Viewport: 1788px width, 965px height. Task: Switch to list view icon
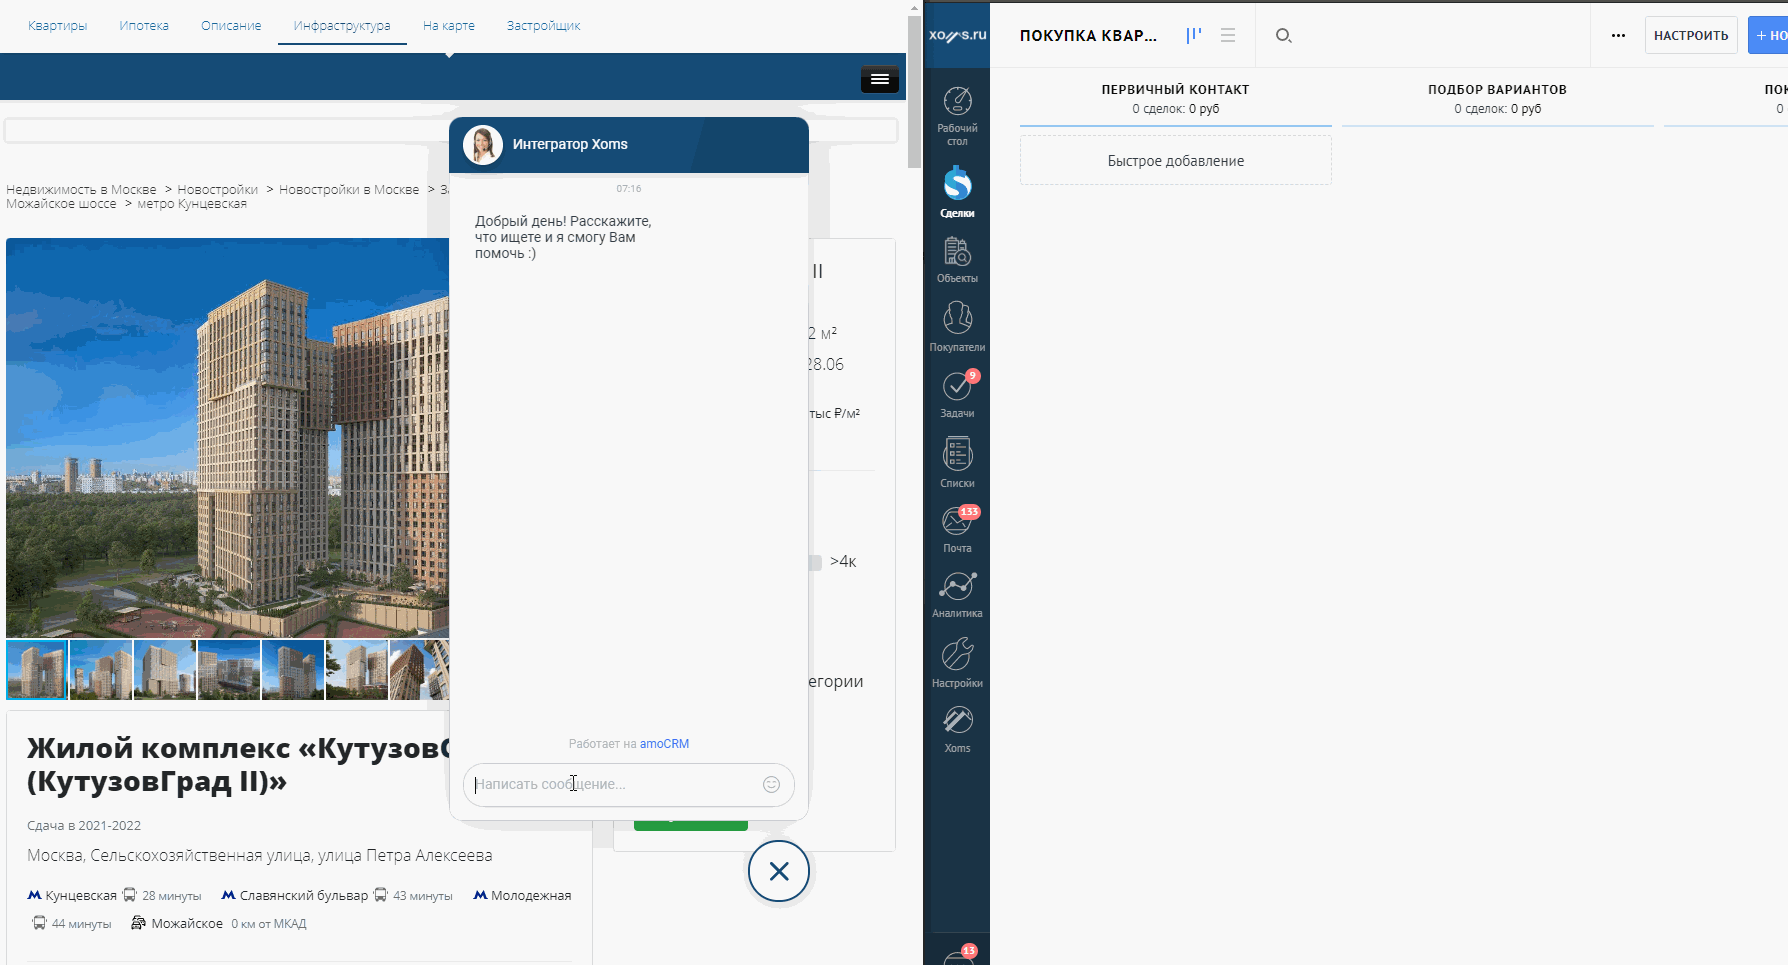[x=1228, y=35]
